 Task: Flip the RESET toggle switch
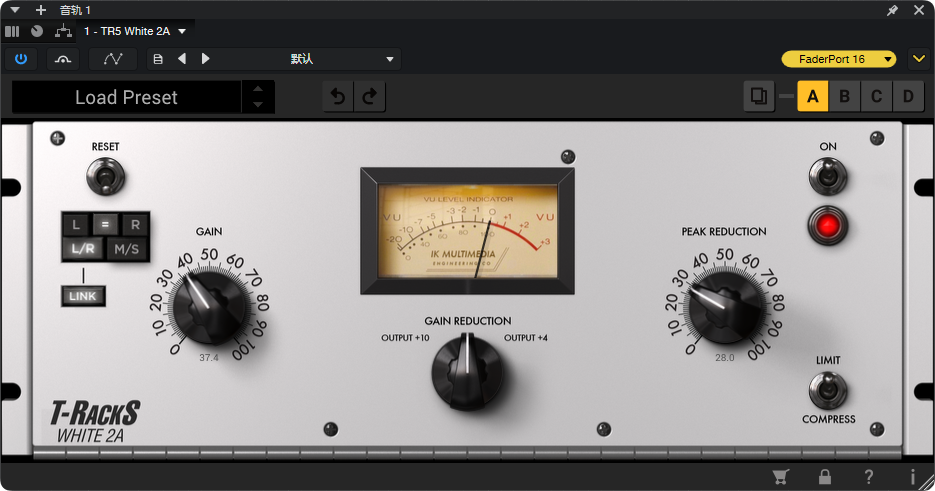click(x=106, y=177)
